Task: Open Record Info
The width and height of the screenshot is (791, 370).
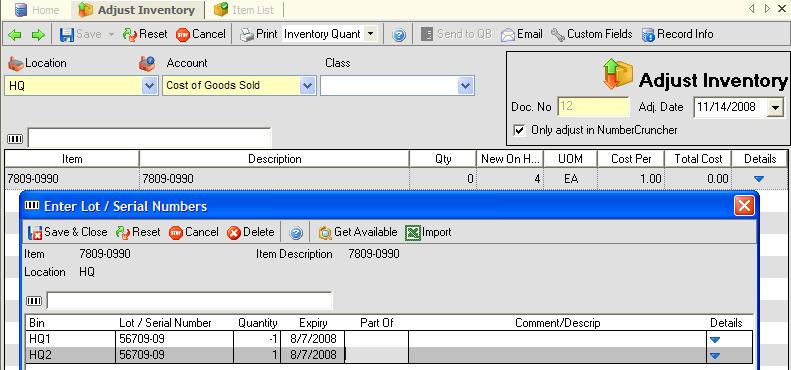Action: click(677, 34)
